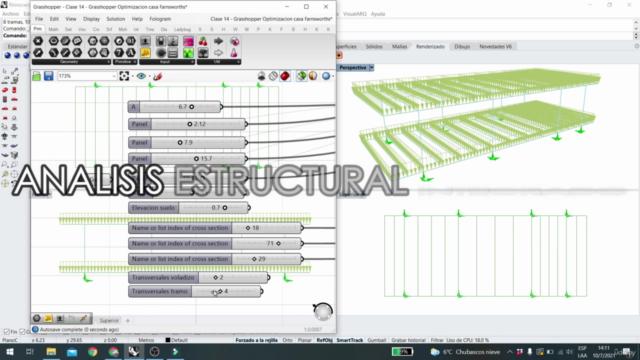Open Chrome from the taskbar
The width and height of the screenshot is (640, 360).
[x=93, y=352]
